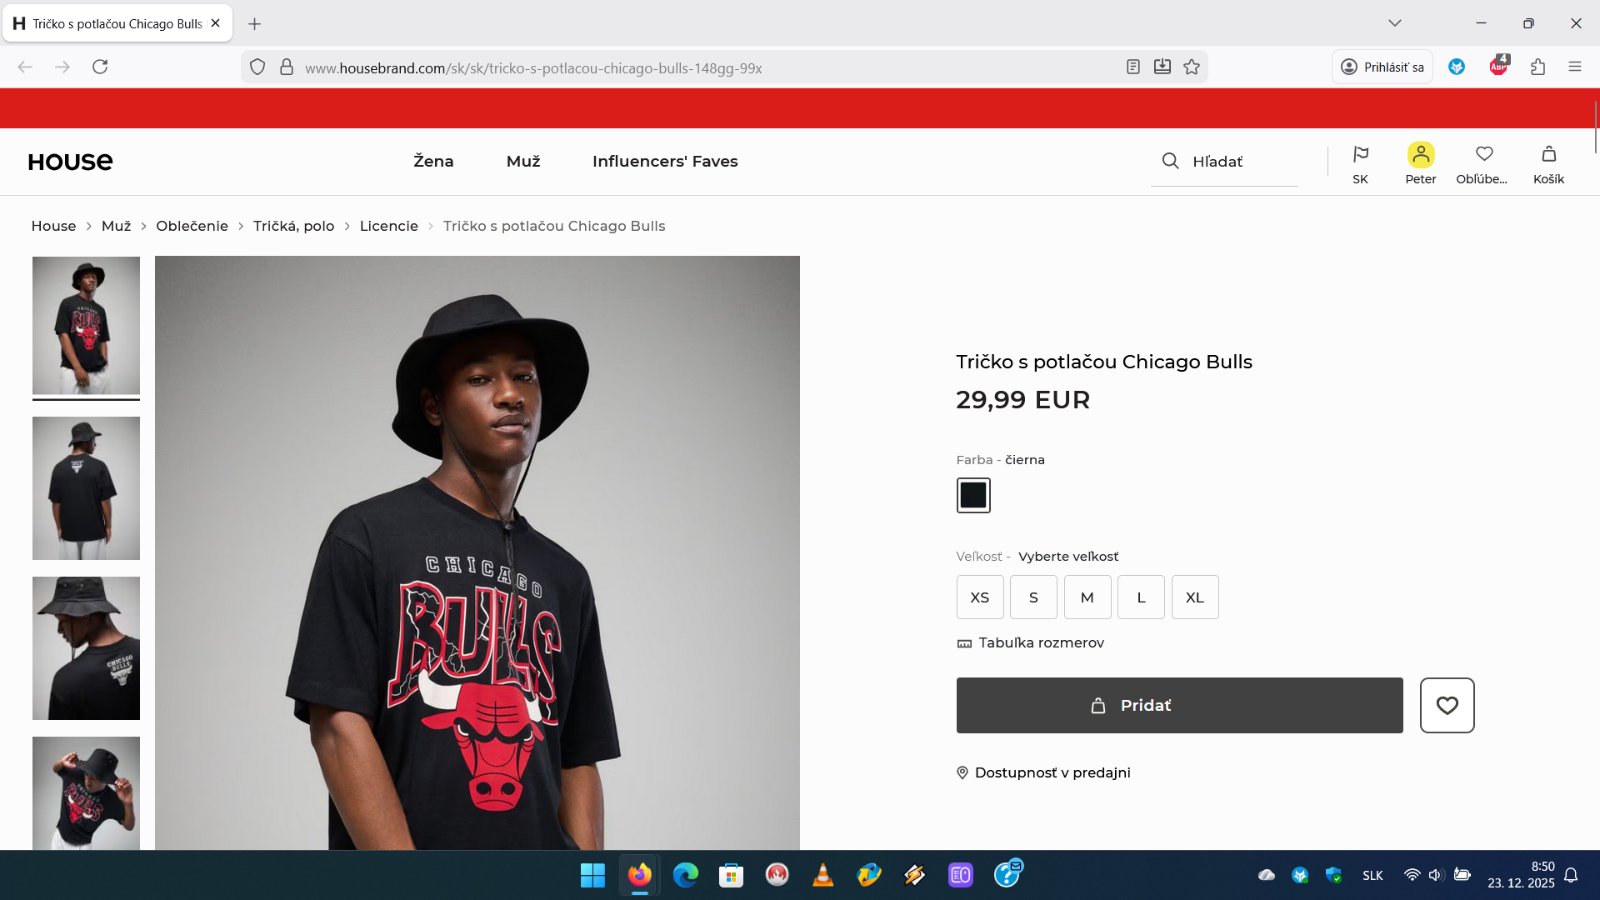Screen dimensions: 1600x900
Task: Toggle reader view icon in address bar
Action: 1133,67
